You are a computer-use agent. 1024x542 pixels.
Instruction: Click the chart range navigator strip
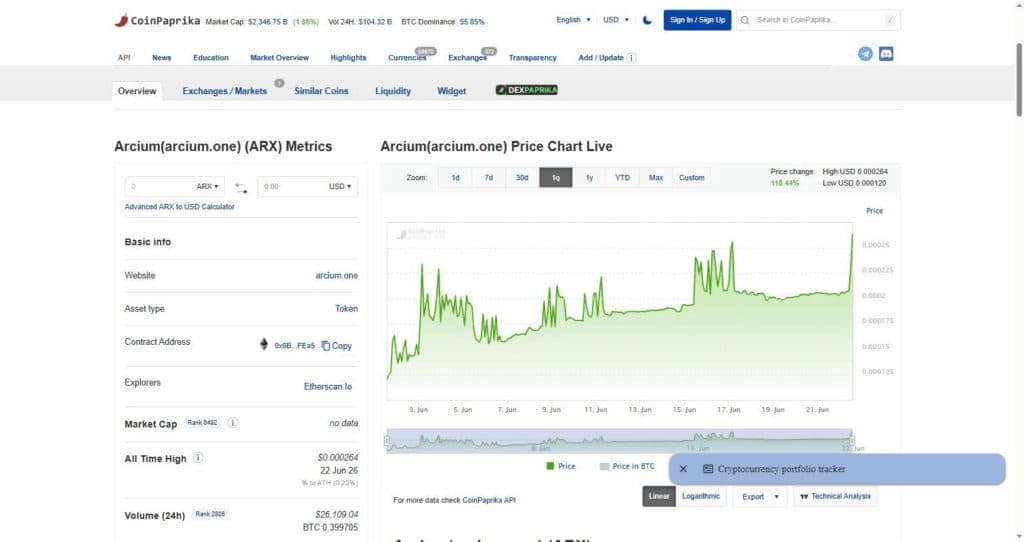[619, 441]
